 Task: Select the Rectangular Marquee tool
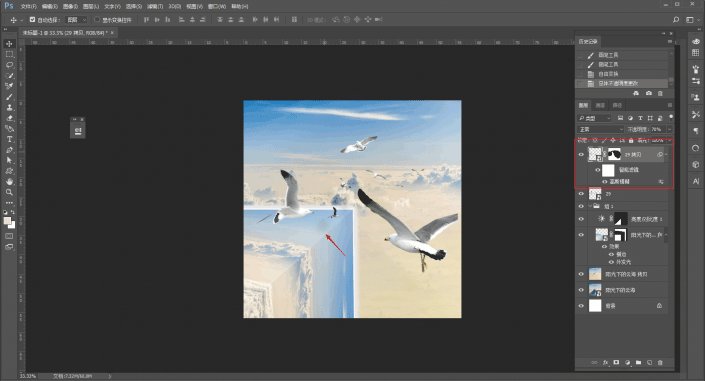9,54
